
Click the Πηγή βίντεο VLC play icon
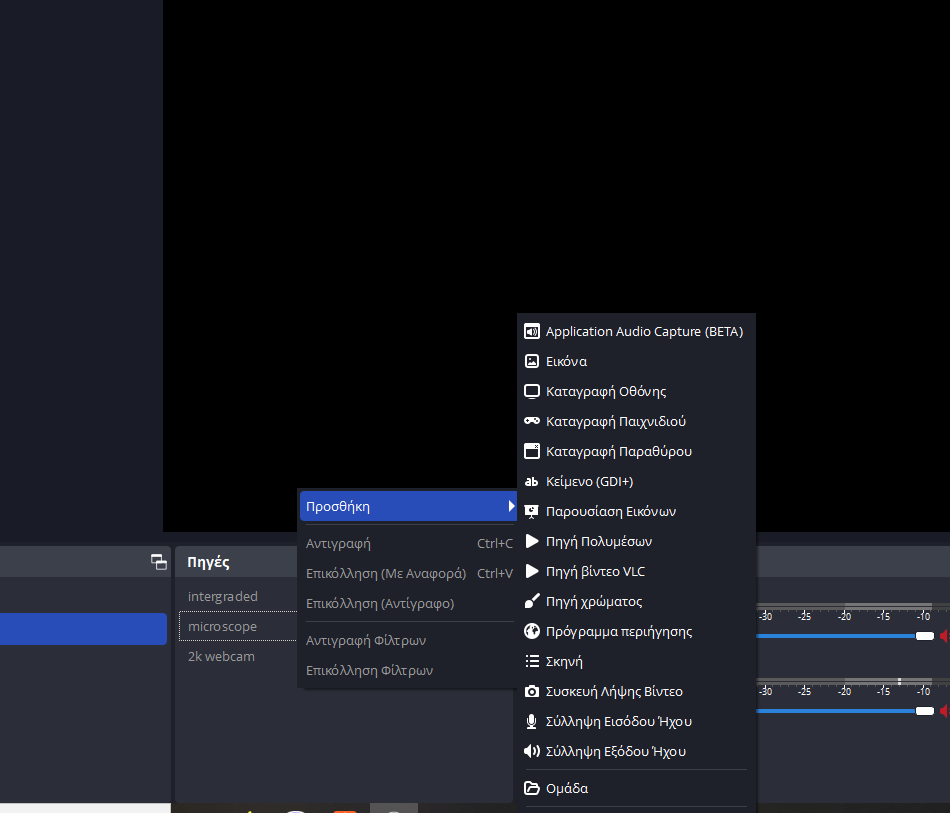[531, 571]
